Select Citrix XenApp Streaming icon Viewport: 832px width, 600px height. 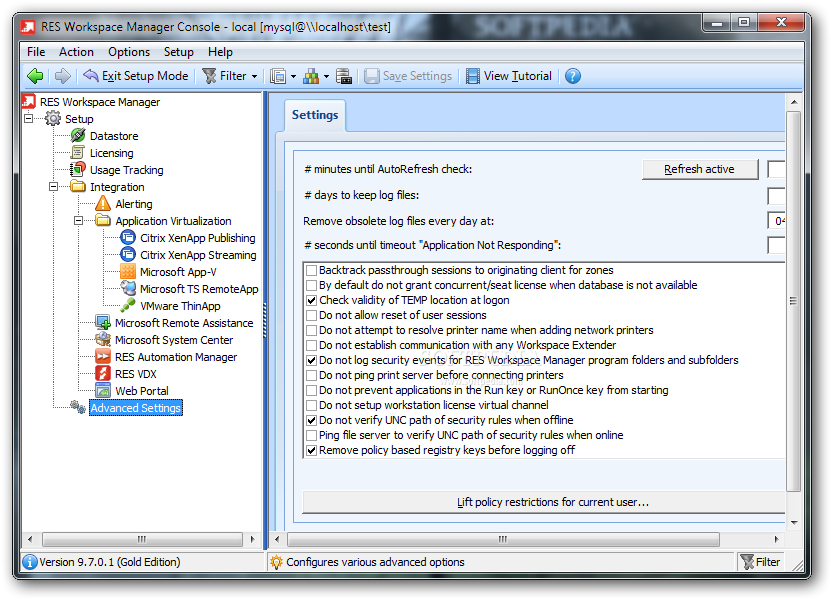pos(128,254)
